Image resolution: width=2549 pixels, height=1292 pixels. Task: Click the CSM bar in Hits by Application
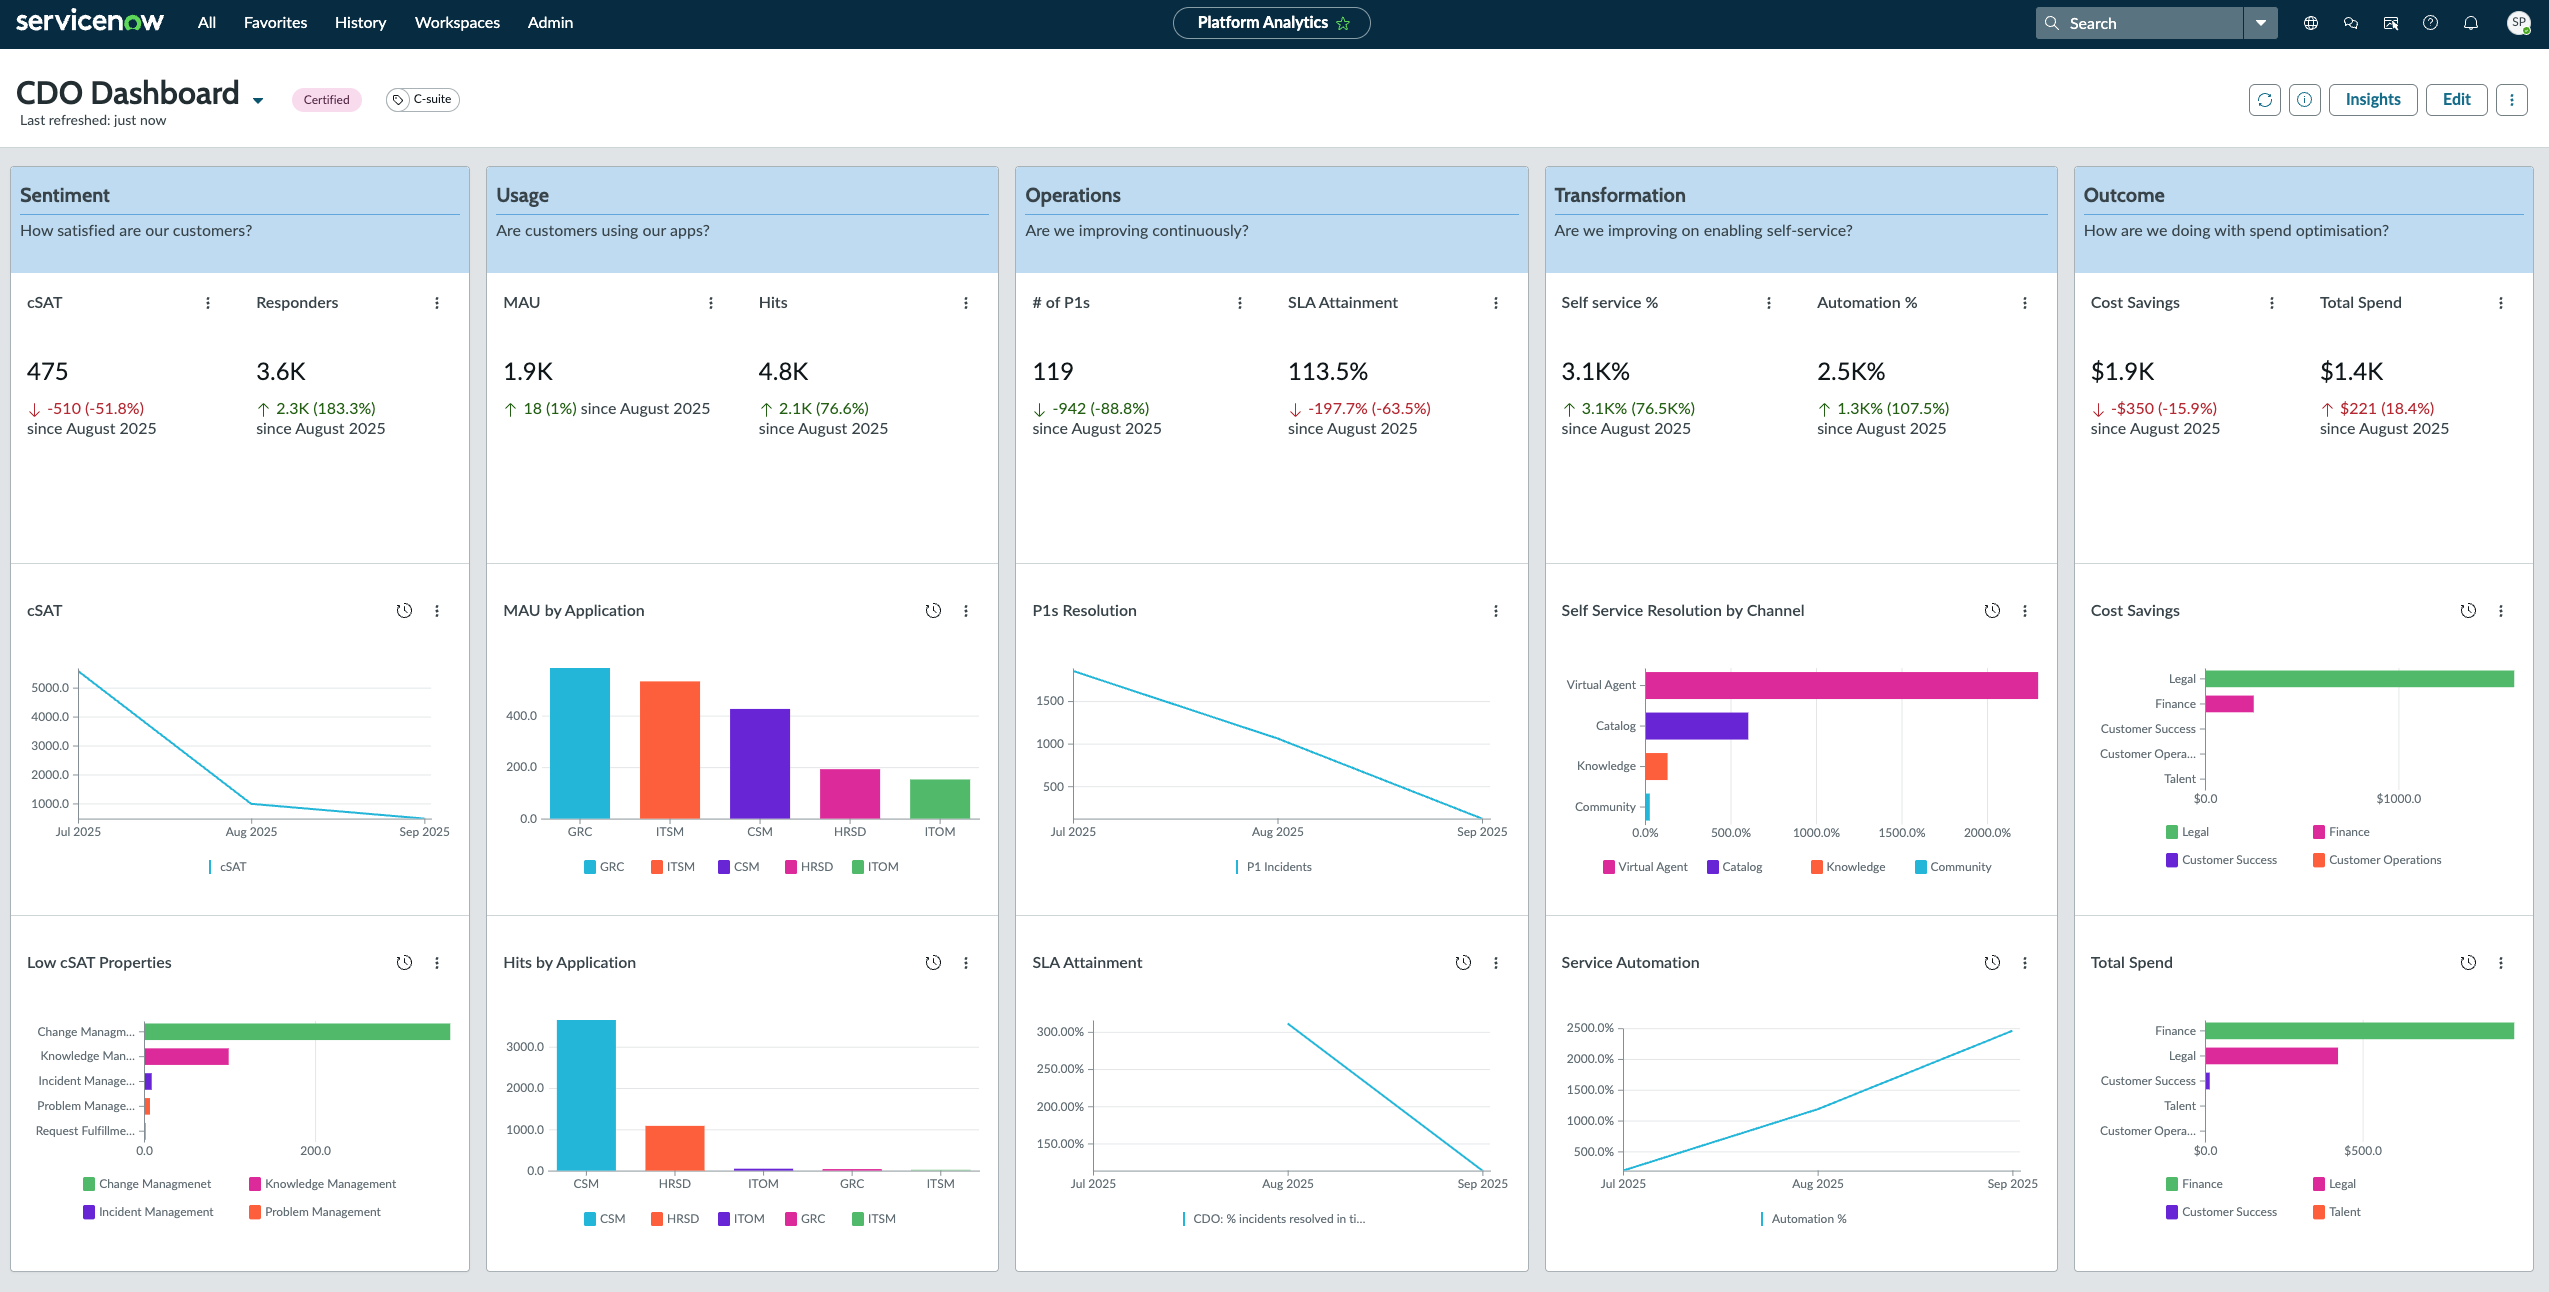586,1095
